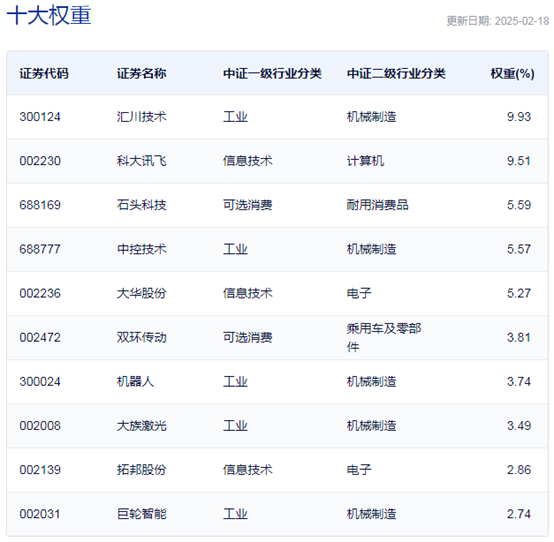Open 石头科技 row name
Screen dimensions: 554x542
(x=141, y=205)
